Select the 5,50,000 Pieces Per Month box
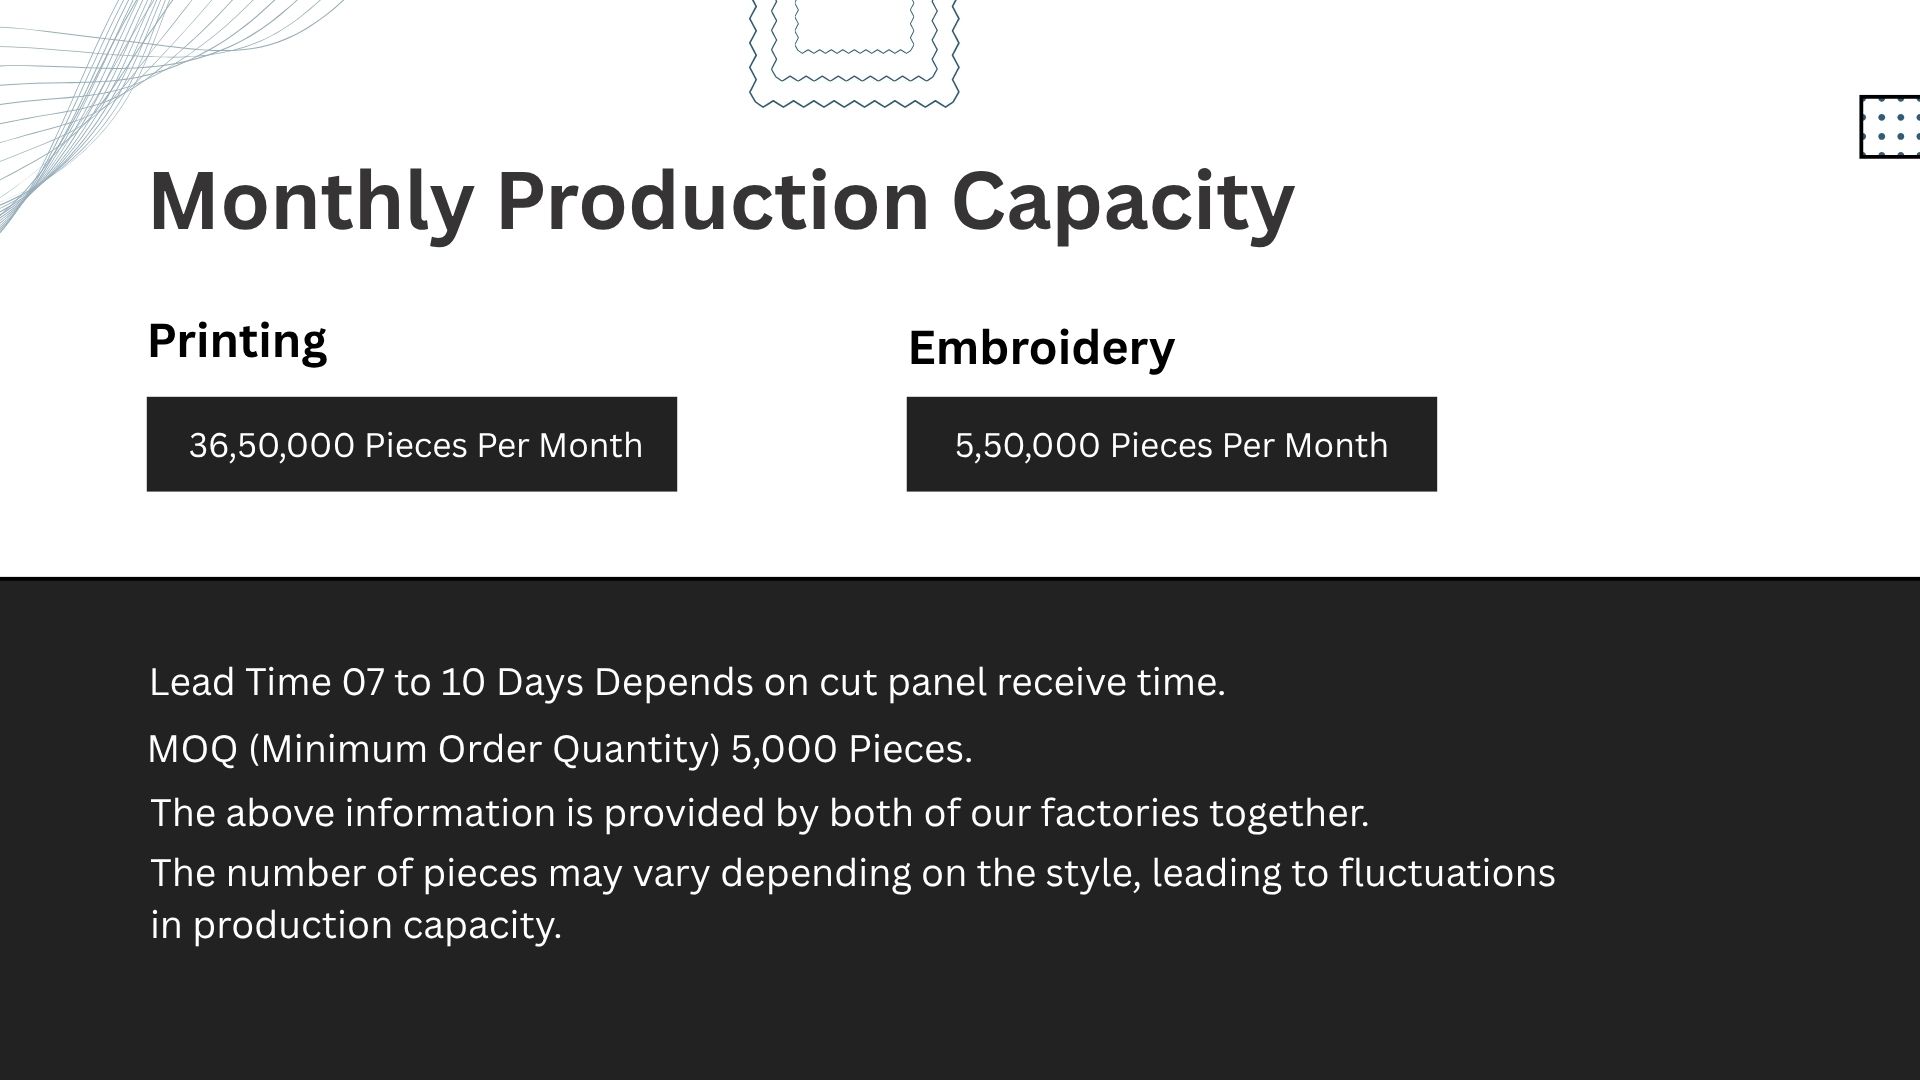 click(1172, 444)
